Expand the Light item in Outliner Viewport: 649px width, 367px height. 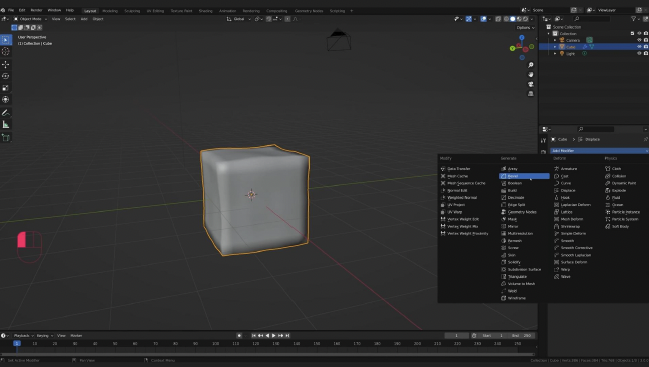[x=555, y=53]
